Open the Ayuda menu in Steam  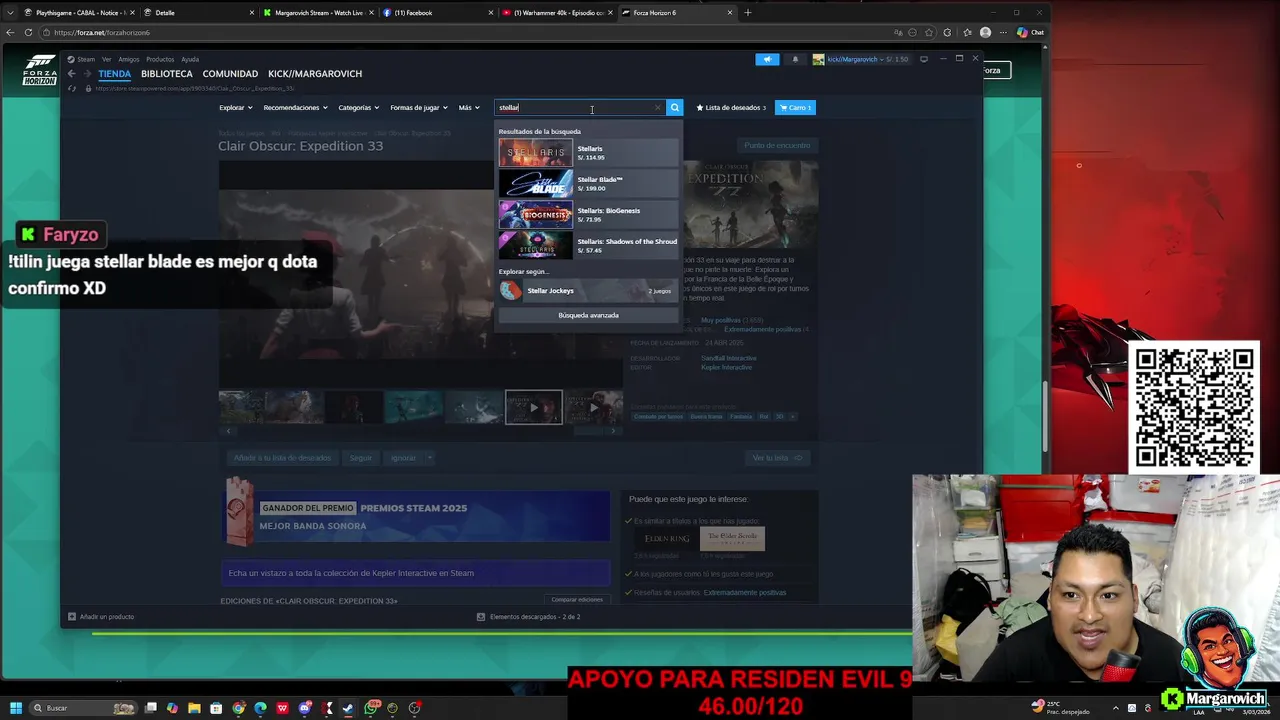[x=190, y=59]
